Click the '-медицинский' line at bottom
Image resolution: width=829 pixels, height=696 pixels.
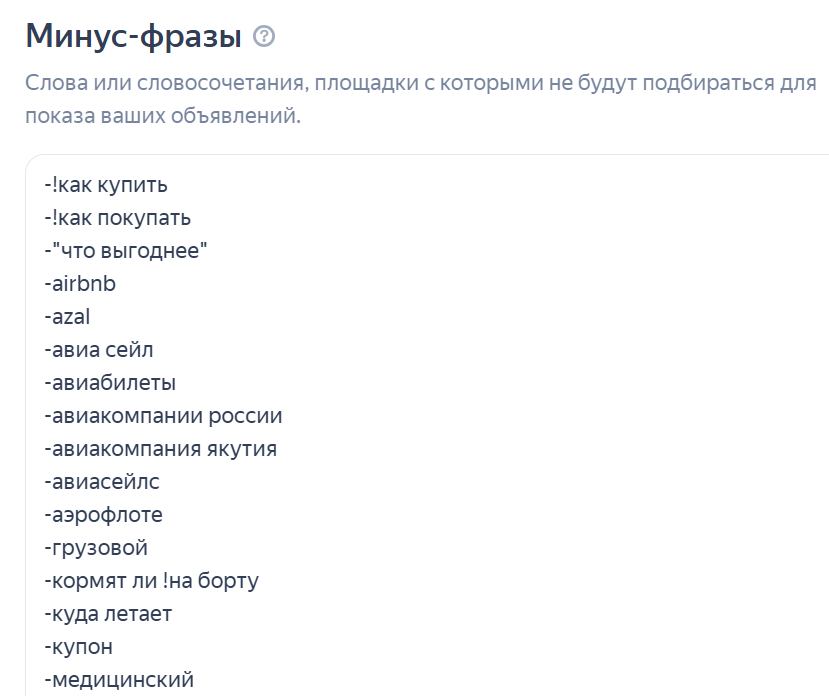point(118,680)
